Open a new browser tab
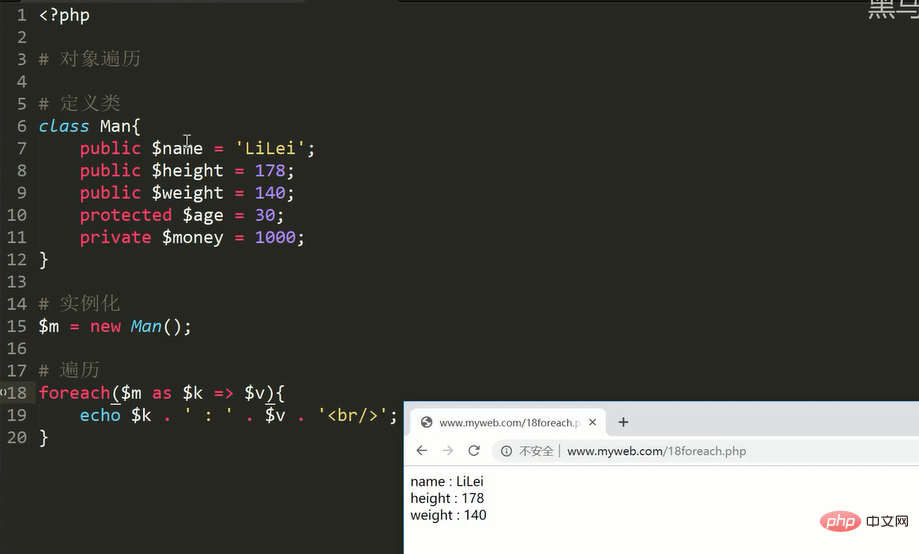The image size is (919, 554). (623, 422)
